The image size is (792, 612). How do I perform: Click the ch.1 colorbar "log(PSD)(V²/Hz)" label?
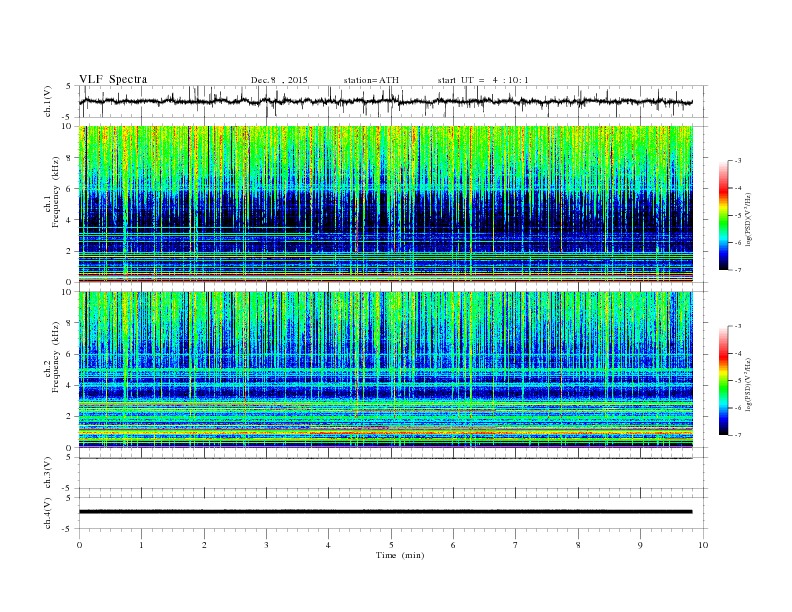[x=748, y=219]
